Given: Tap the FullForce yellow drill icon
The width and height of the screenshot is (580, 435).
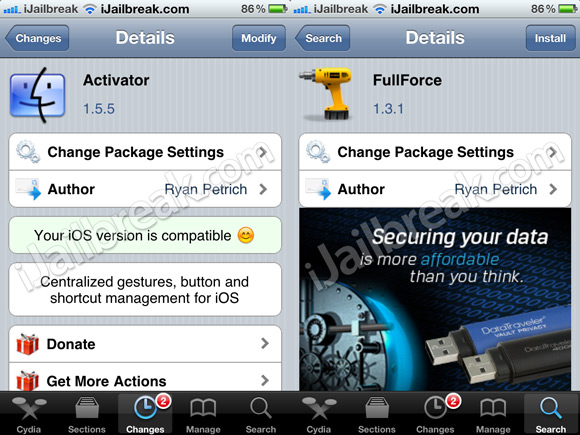Looking at the screenshot, I should [x=326, y=93].
